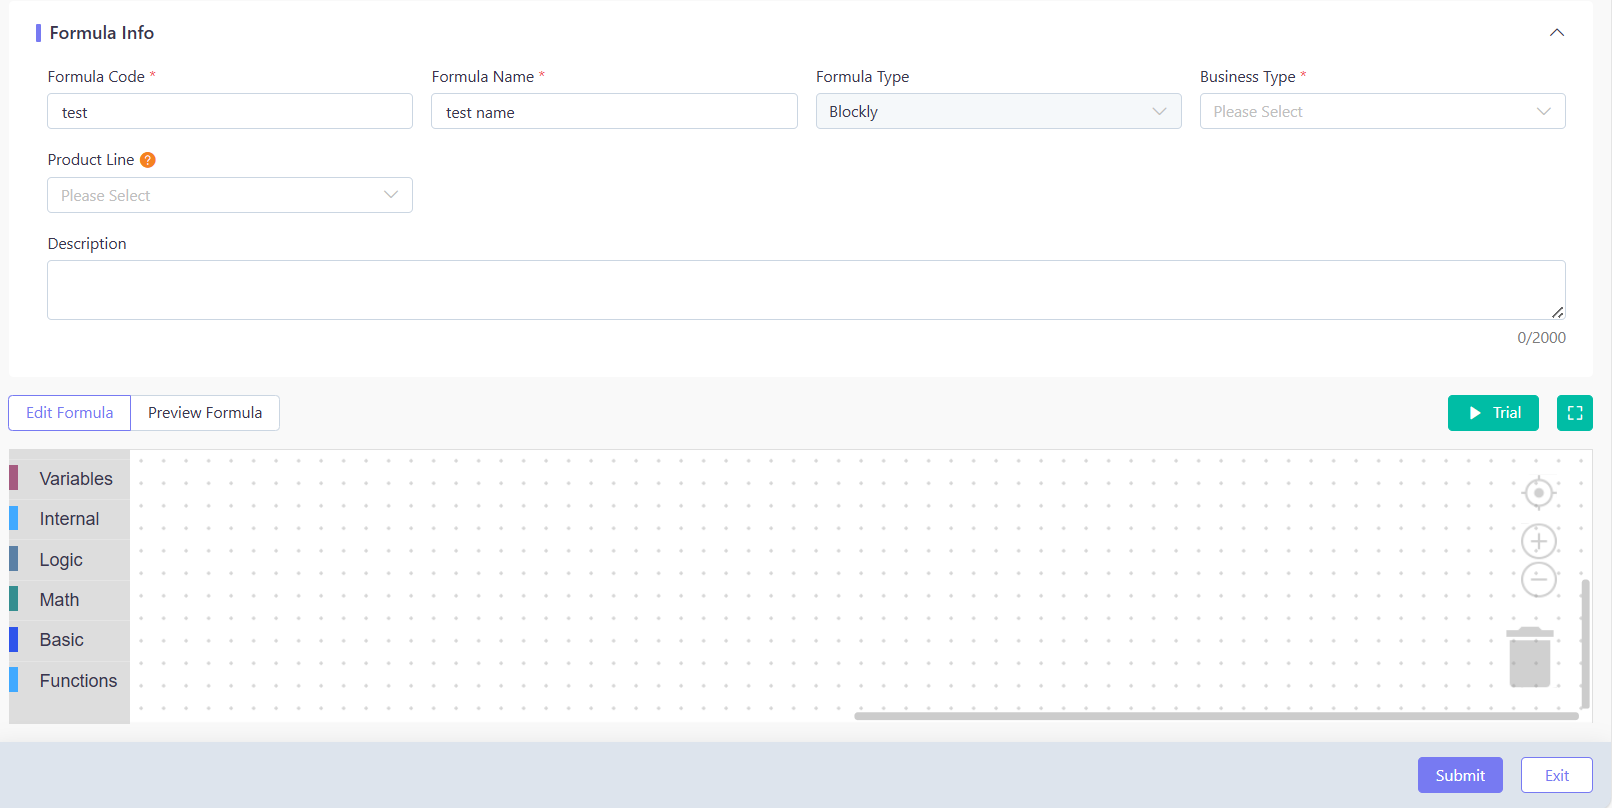Open the Internal block category
1612x808 pixels.
pos(69,519)
